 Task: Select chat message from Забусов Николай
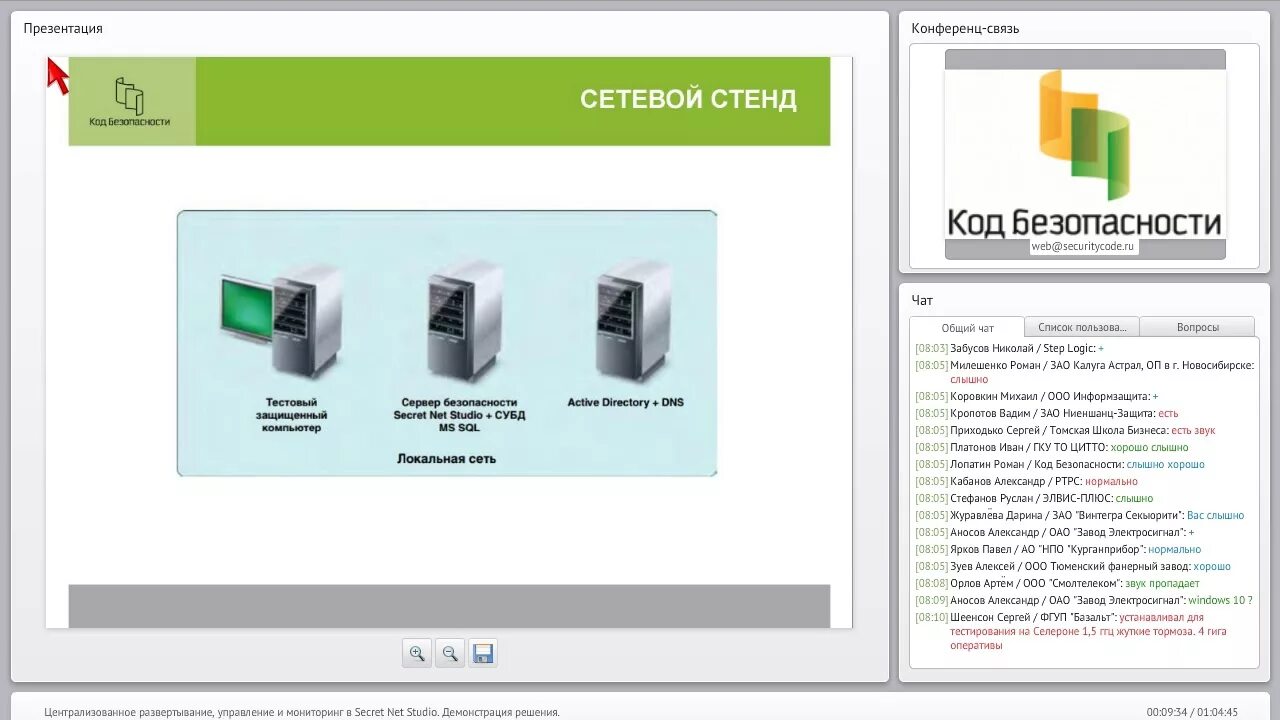(1009, 348)
